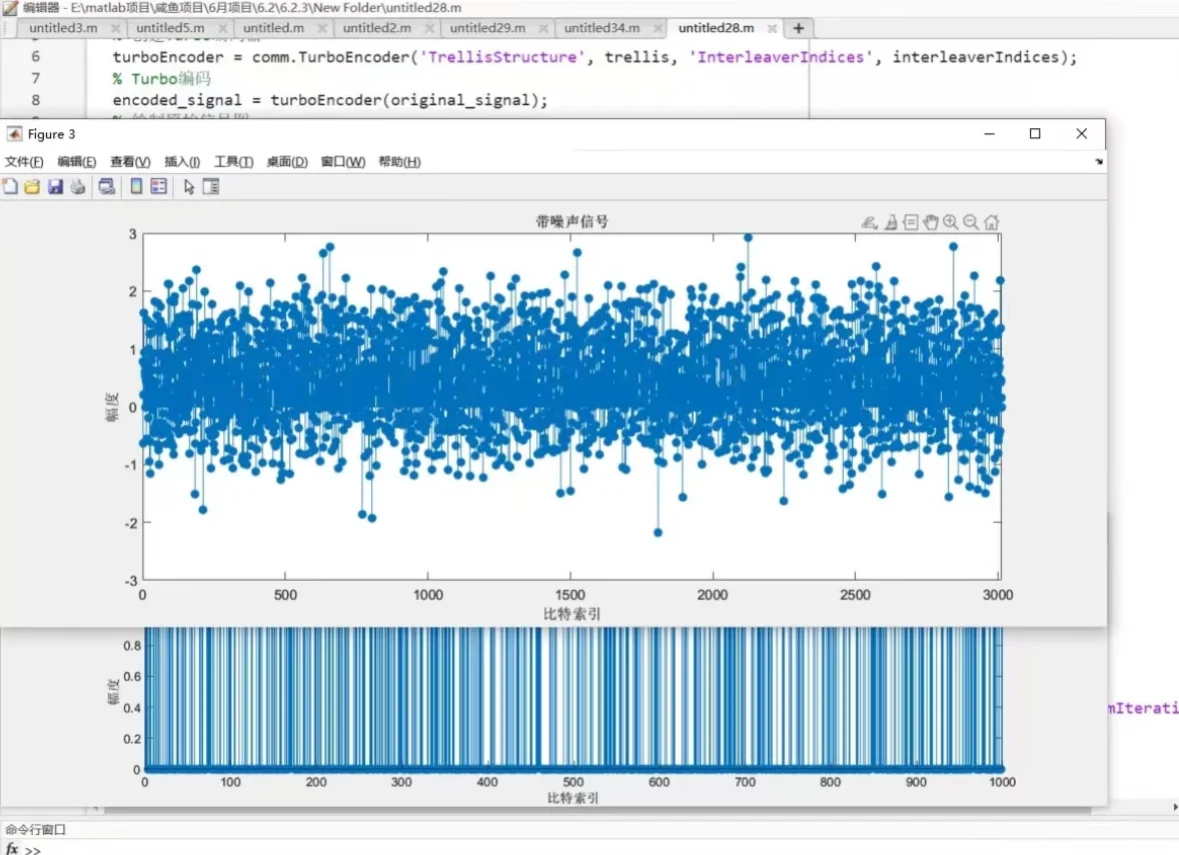Image resolution: width=1179 pixels, height=855 pixels.
Task: Open the 查看(V) menu
Action: point(130,162)
